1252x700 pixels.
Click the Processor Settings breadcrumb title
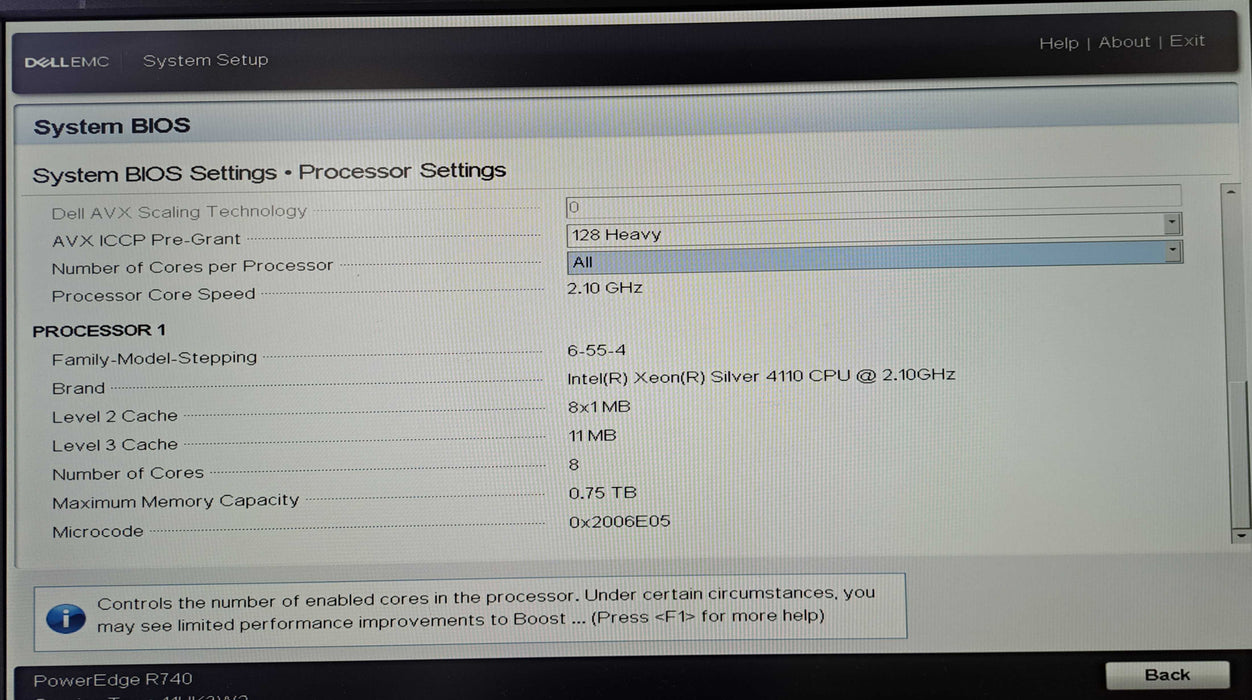(x=402, y=172)
